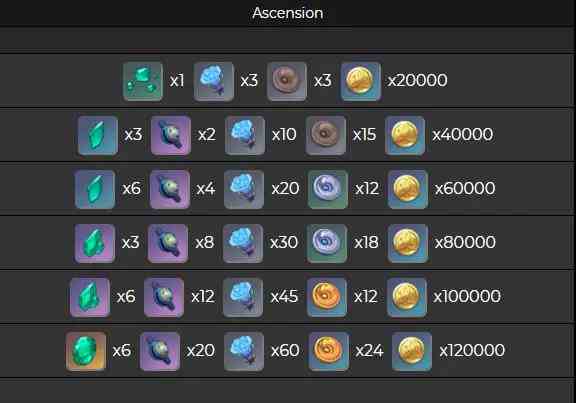The height and width of the screenshot is (403, 576).
Task: Click the blue flower icon next to x10
Action: [x=245, y=135]
